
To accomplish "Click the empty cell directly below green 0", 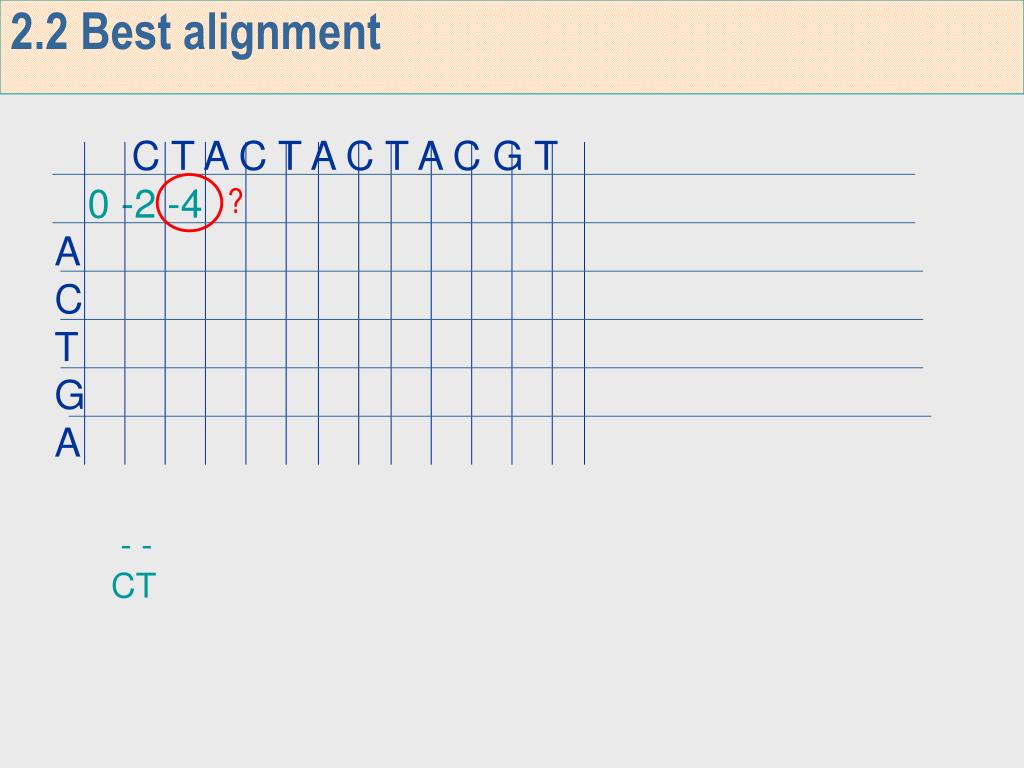I will tap(104, 247).
